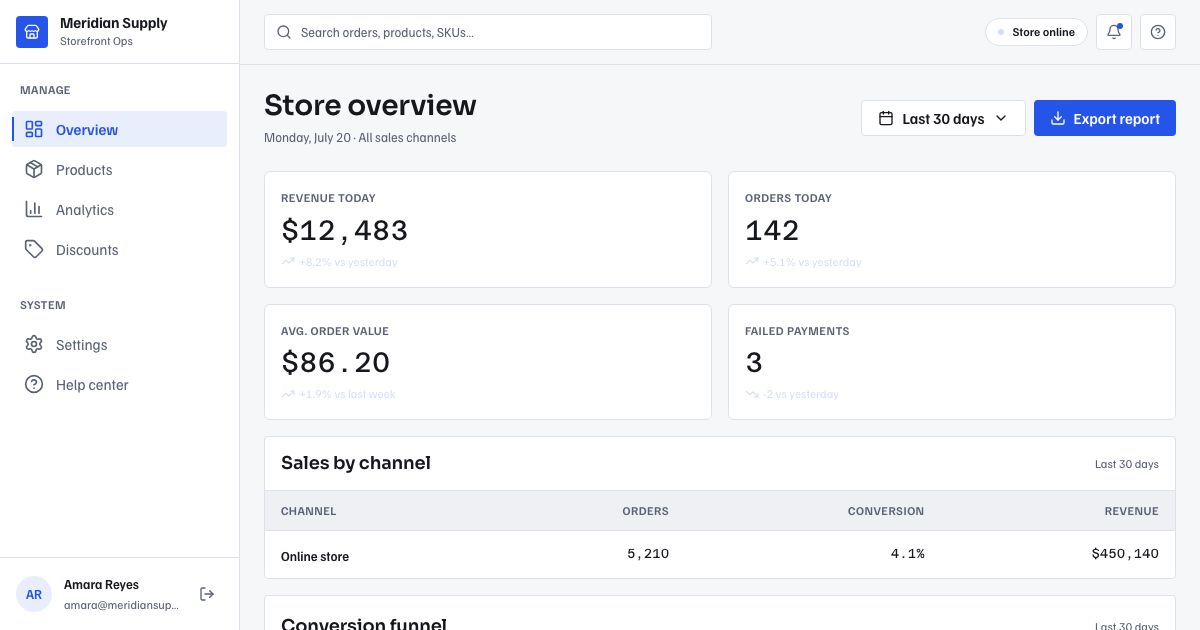Click the Online store row label
Screen dimensions: 1200x630
pos(315,556)
